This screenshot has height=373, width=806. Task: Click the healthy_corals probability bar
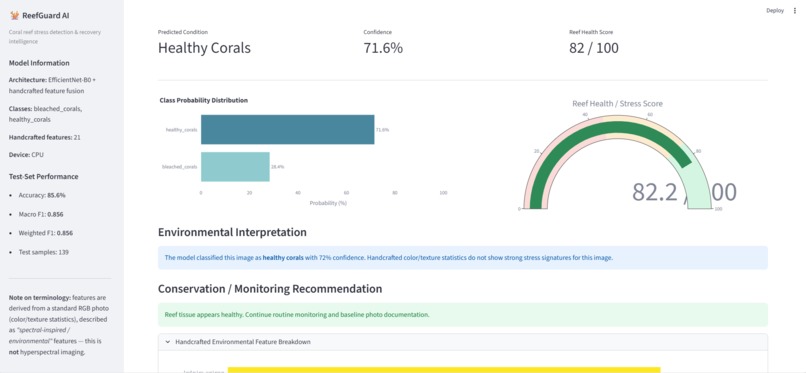click(287, 129)
